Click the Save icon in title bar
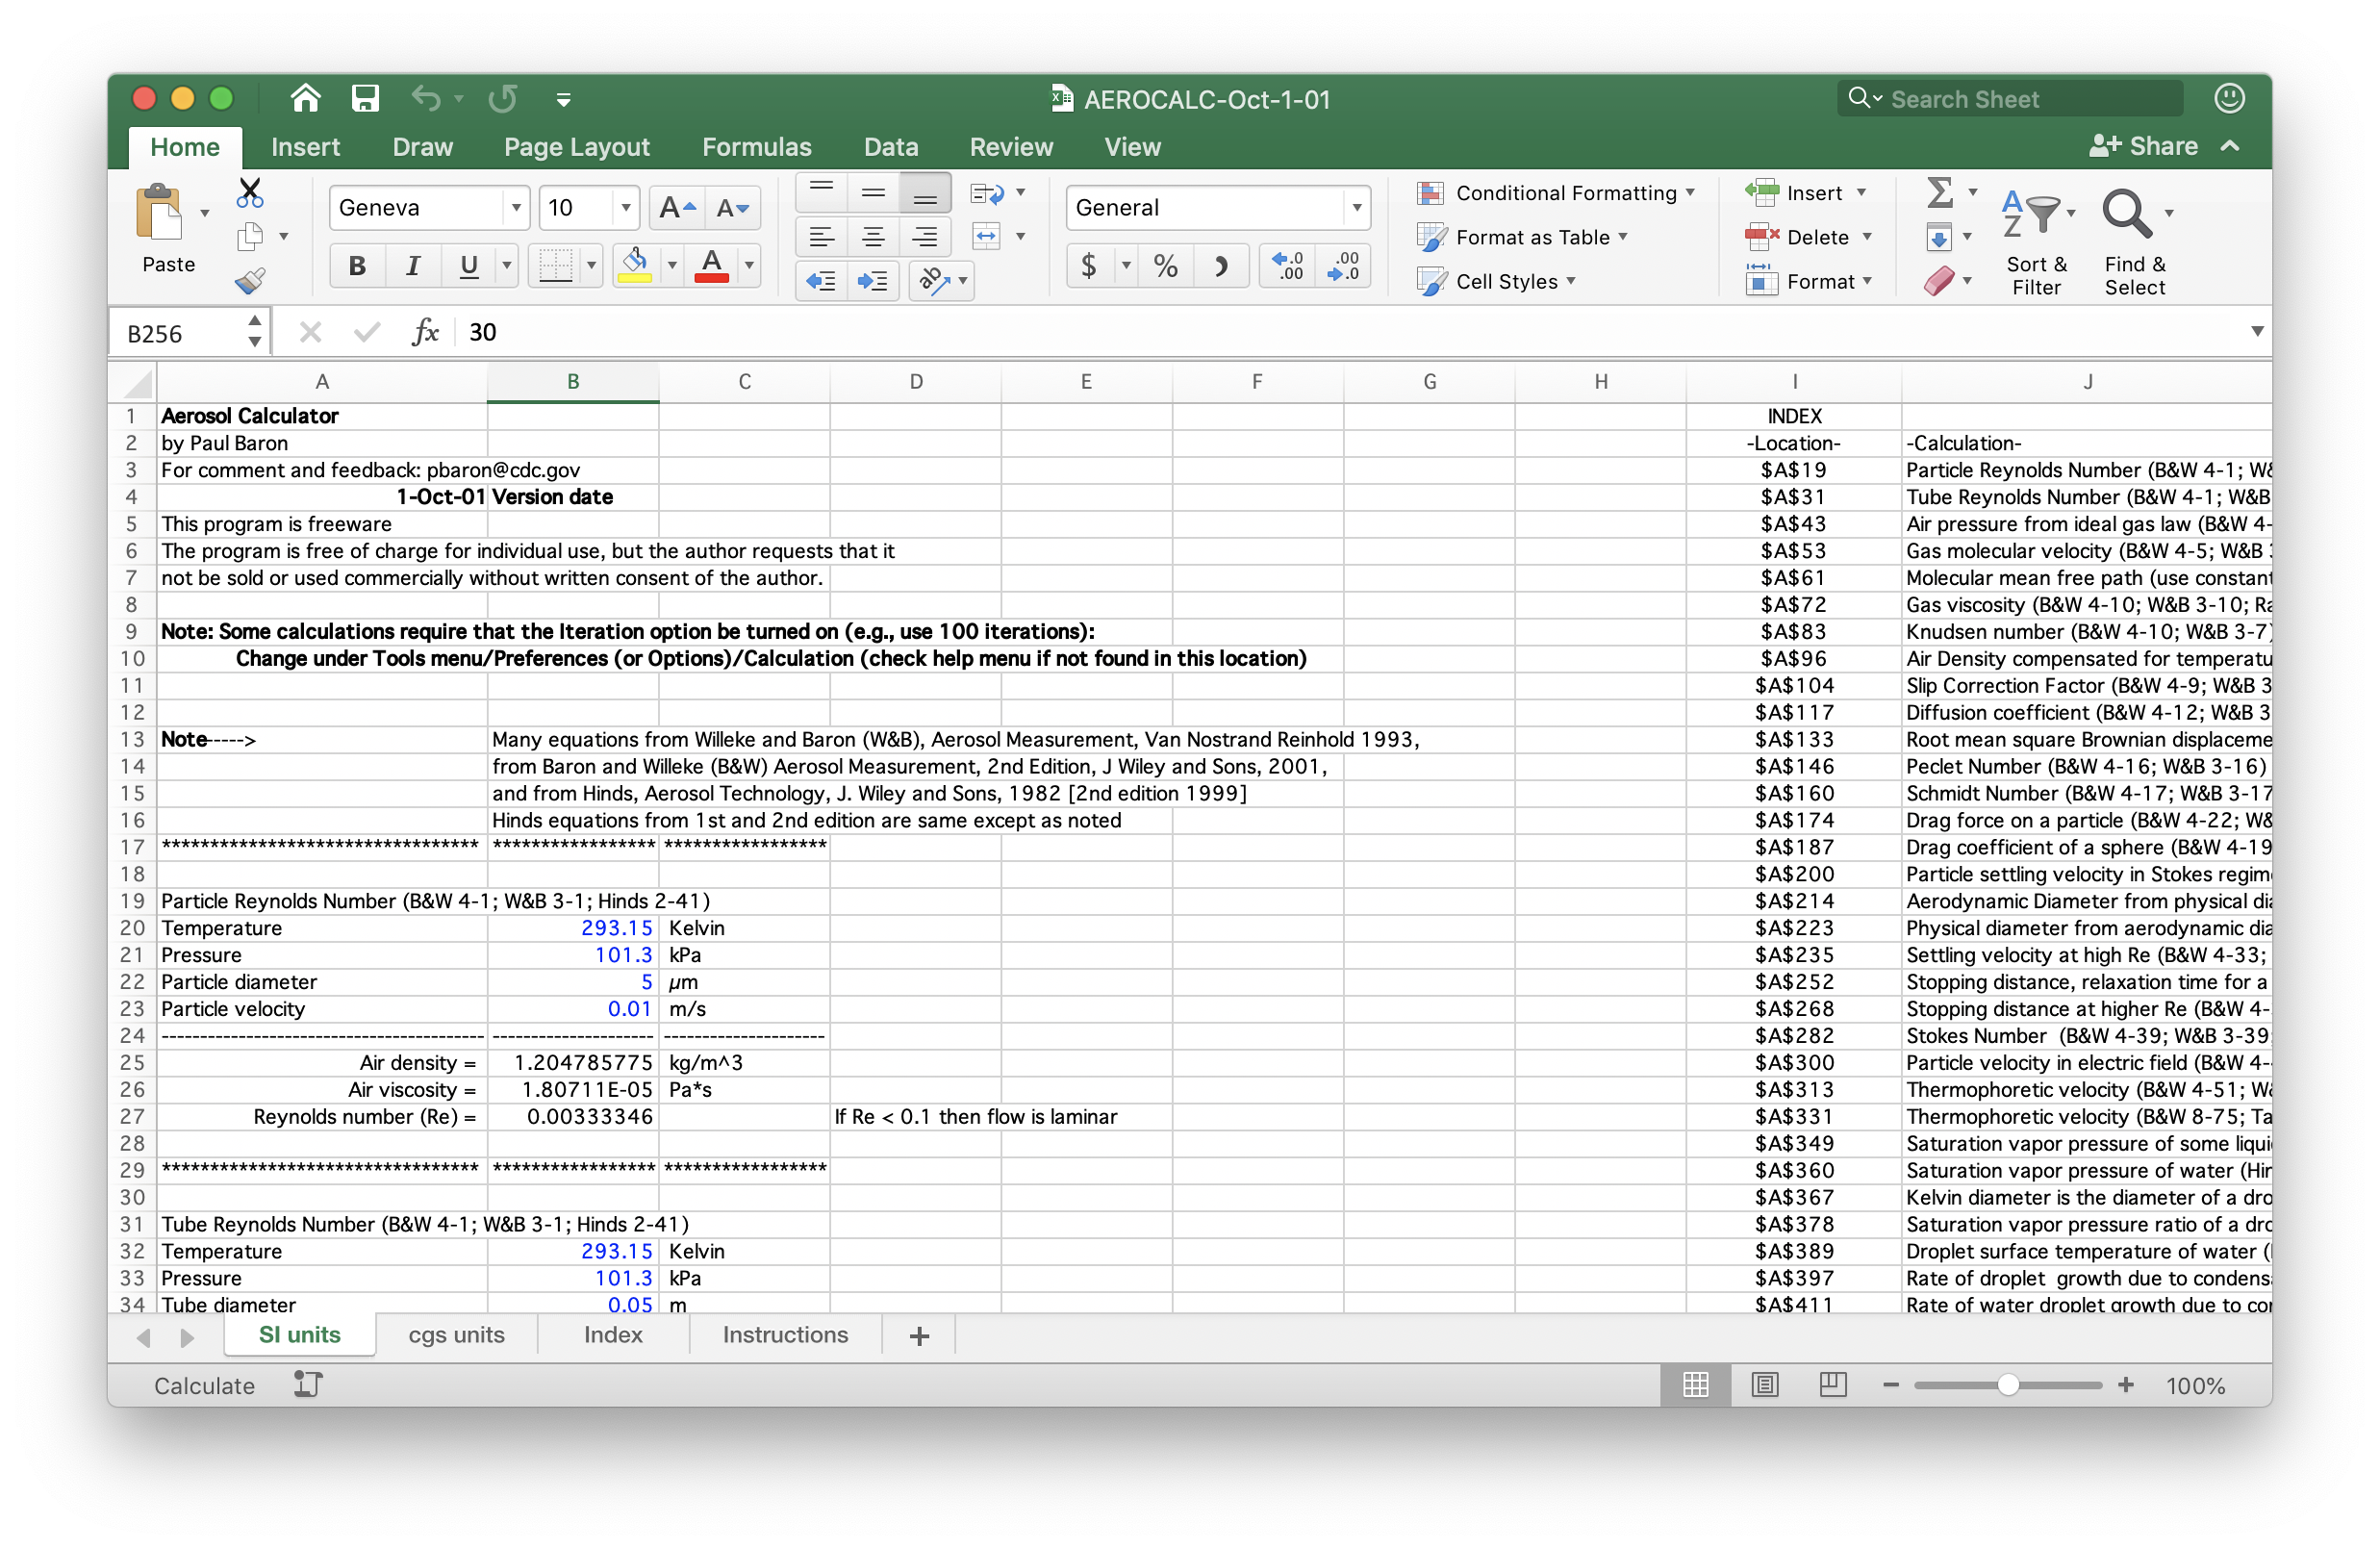The height and width of the screenshot is (1549, 2380). pos(365,98)
